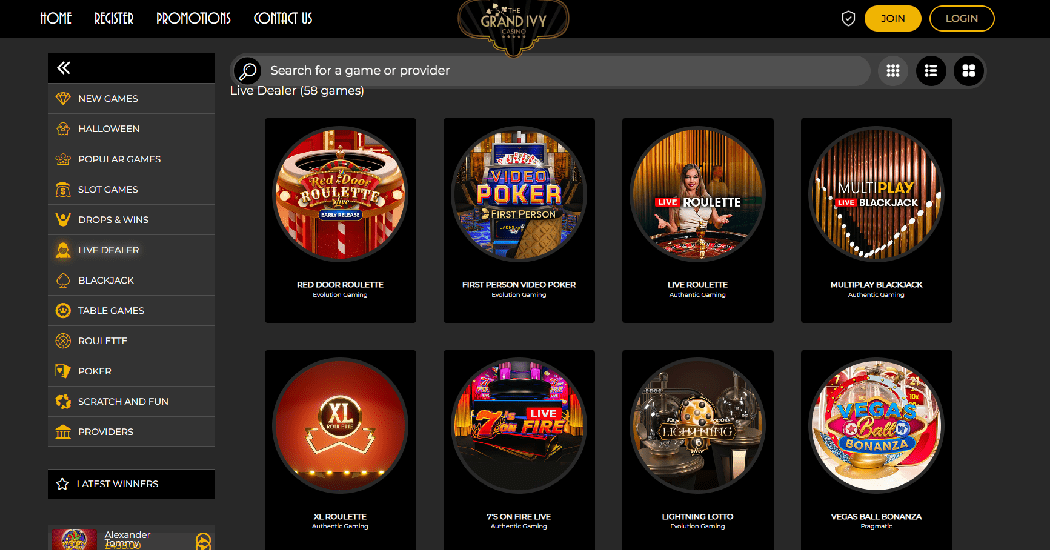Open Providers bank icon

pos(63,431)
